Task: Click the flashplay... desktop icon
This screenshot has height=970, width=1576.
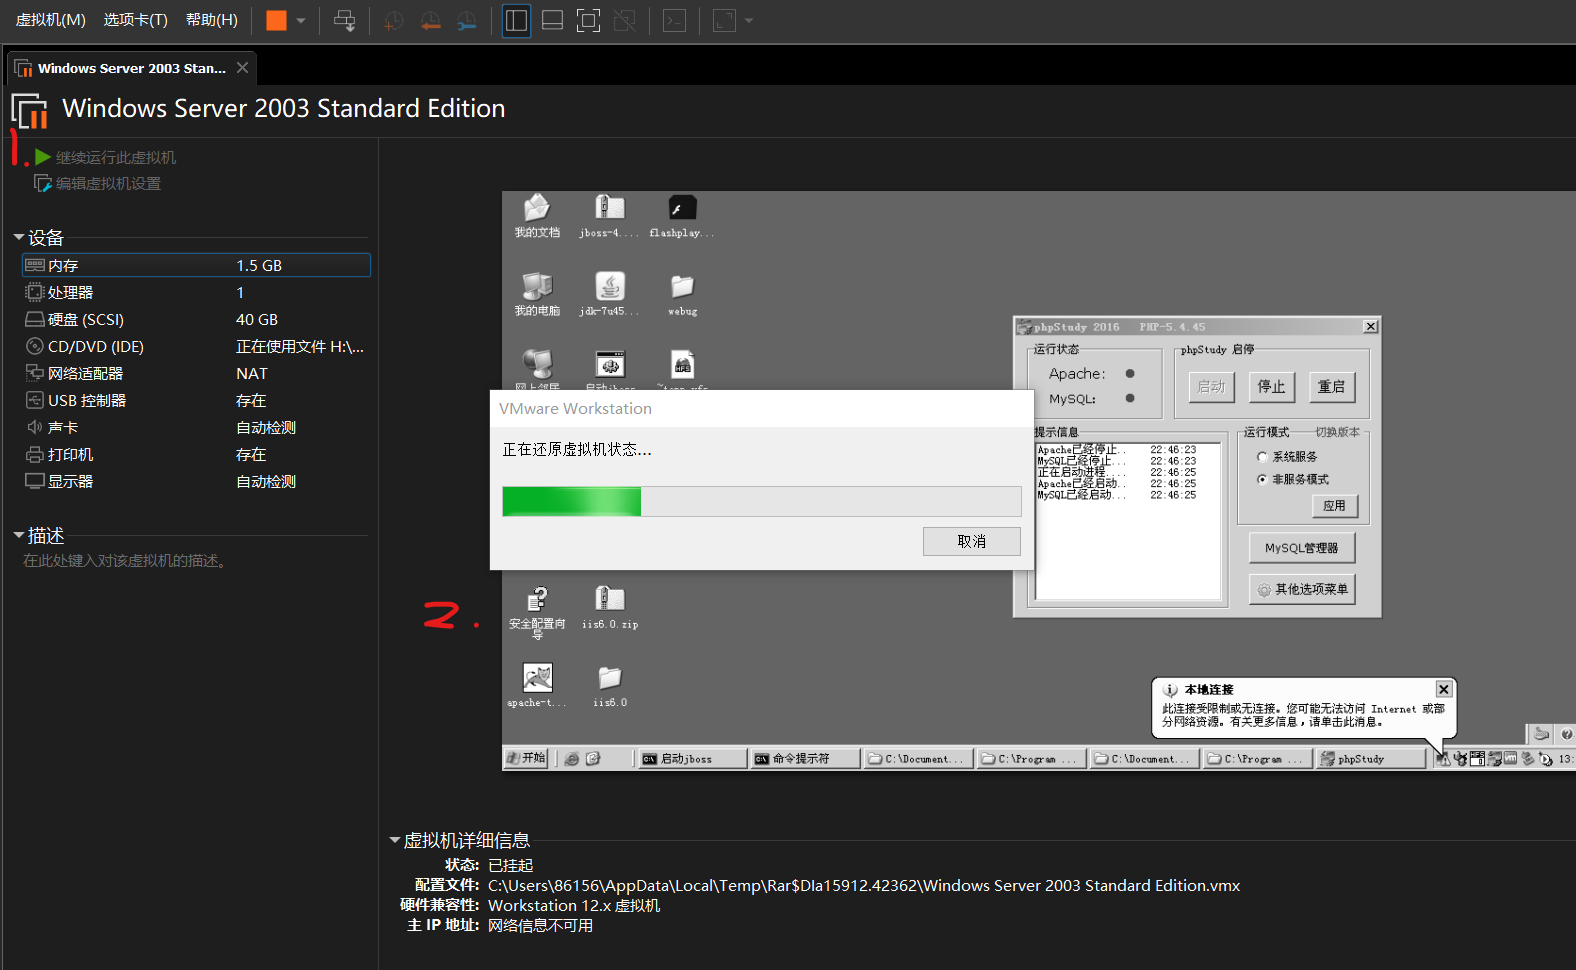Action: coord(682,215)
